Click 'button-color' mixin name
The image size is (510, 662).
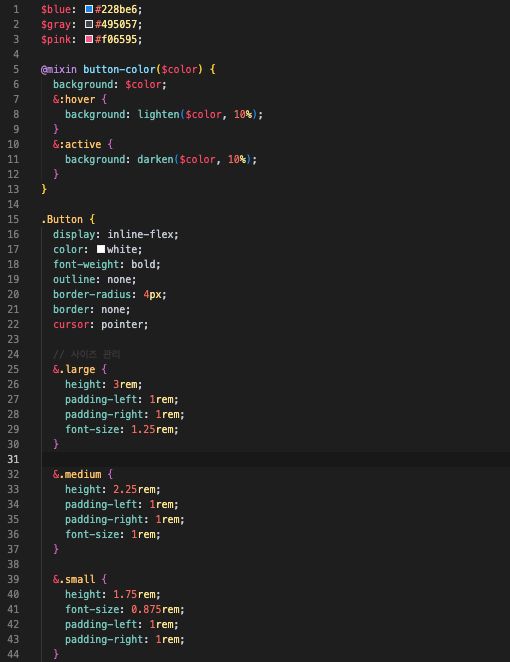119,69
